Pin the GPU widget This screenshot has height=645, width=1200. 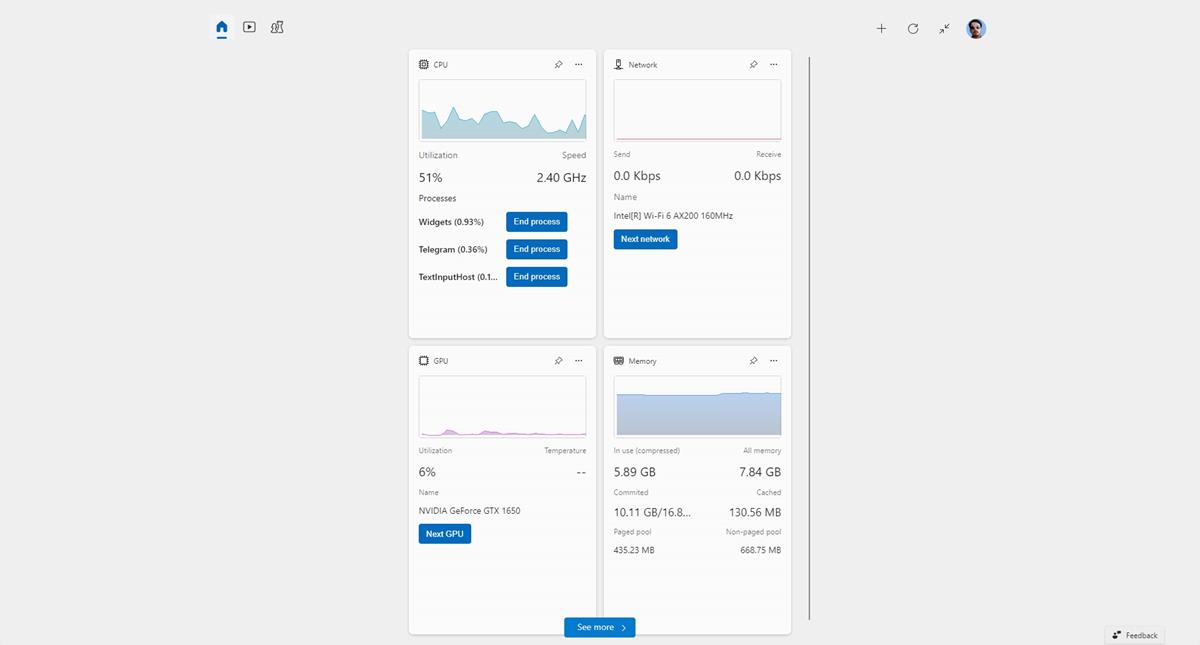(x=559, y=361)
